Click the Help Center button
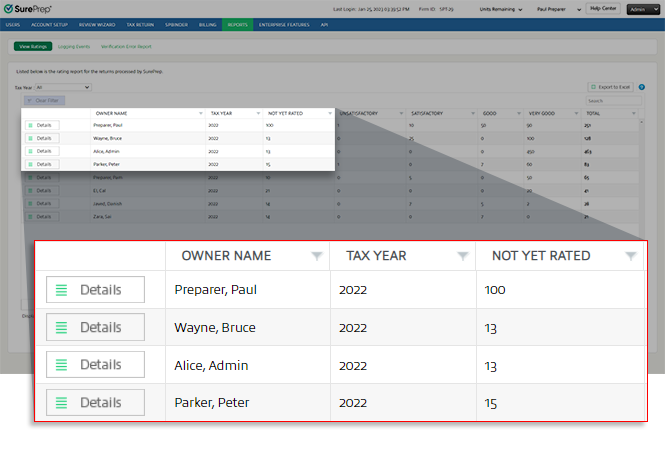This screenshot has width=665, height=452. point(602,8)
